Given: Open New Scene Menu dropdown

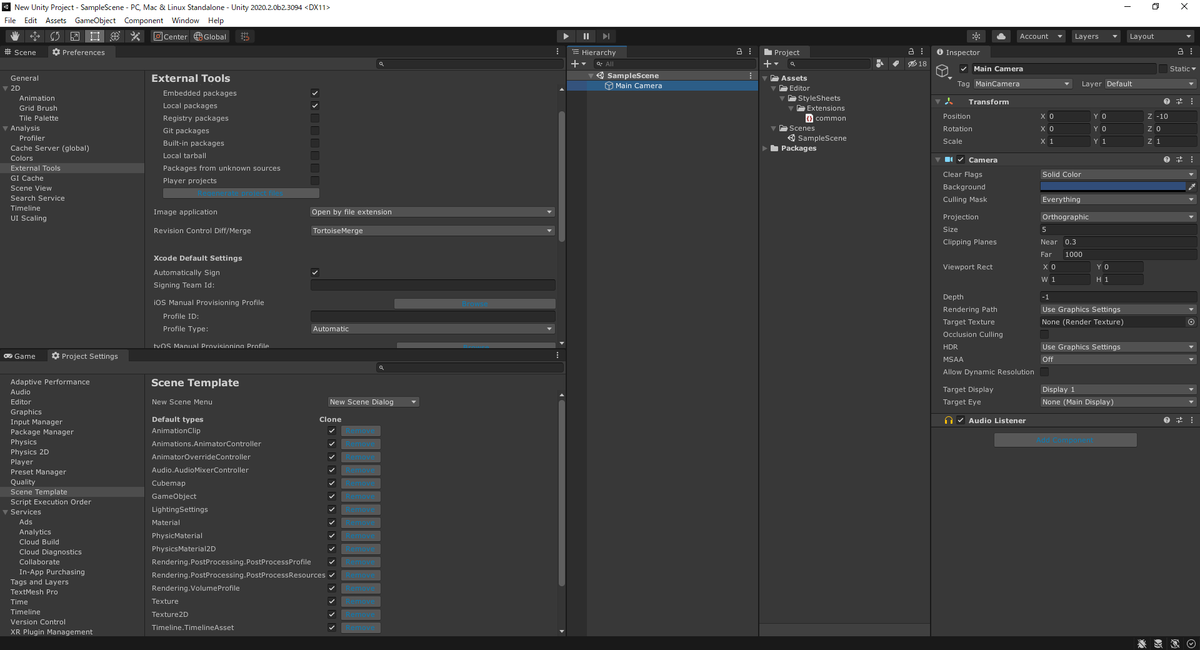Looking at the screenshot, I should pyautogui.click(x=373, y=402).
